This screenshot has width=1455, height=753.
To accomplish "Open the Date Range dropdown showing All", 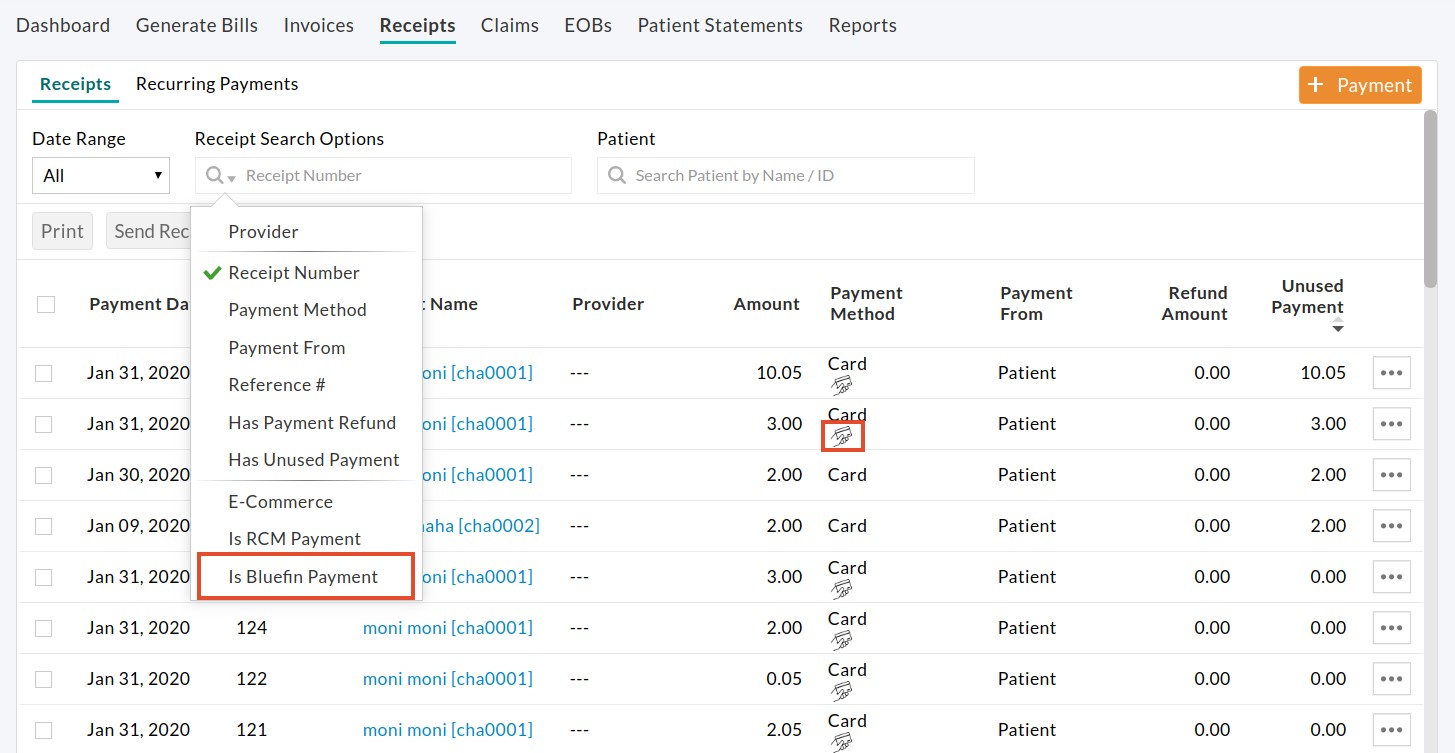I will click(x=100, y=175).
